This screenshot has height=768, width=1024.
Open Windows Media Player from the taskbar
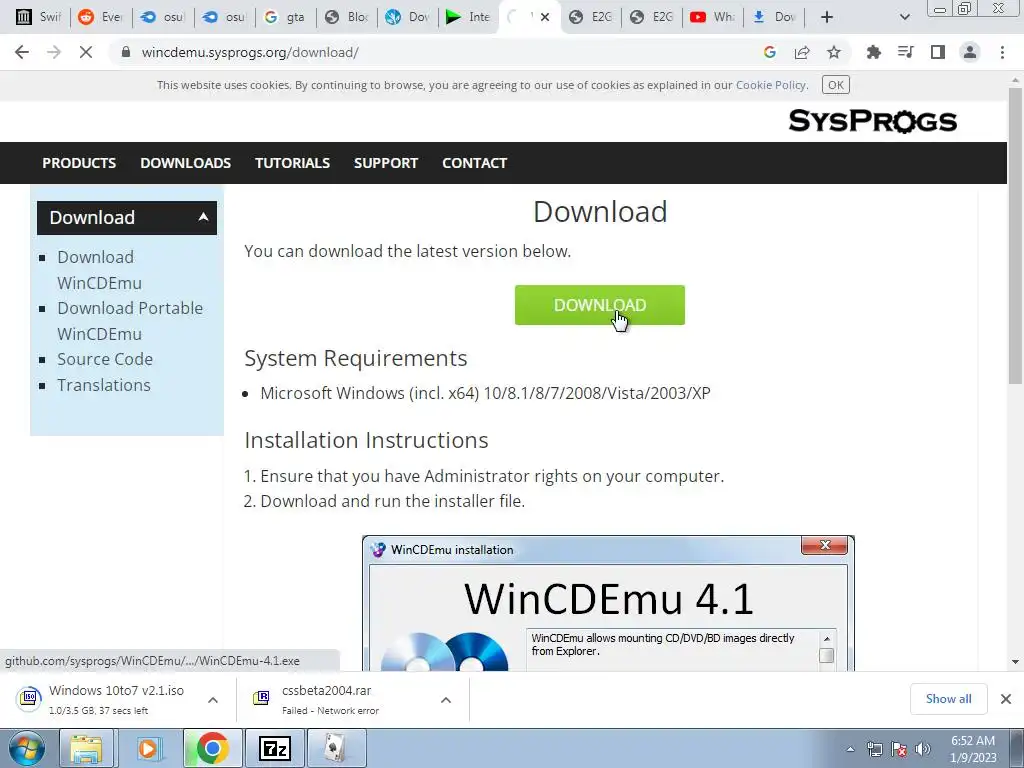pyautogui.click(x=148, y=748)
